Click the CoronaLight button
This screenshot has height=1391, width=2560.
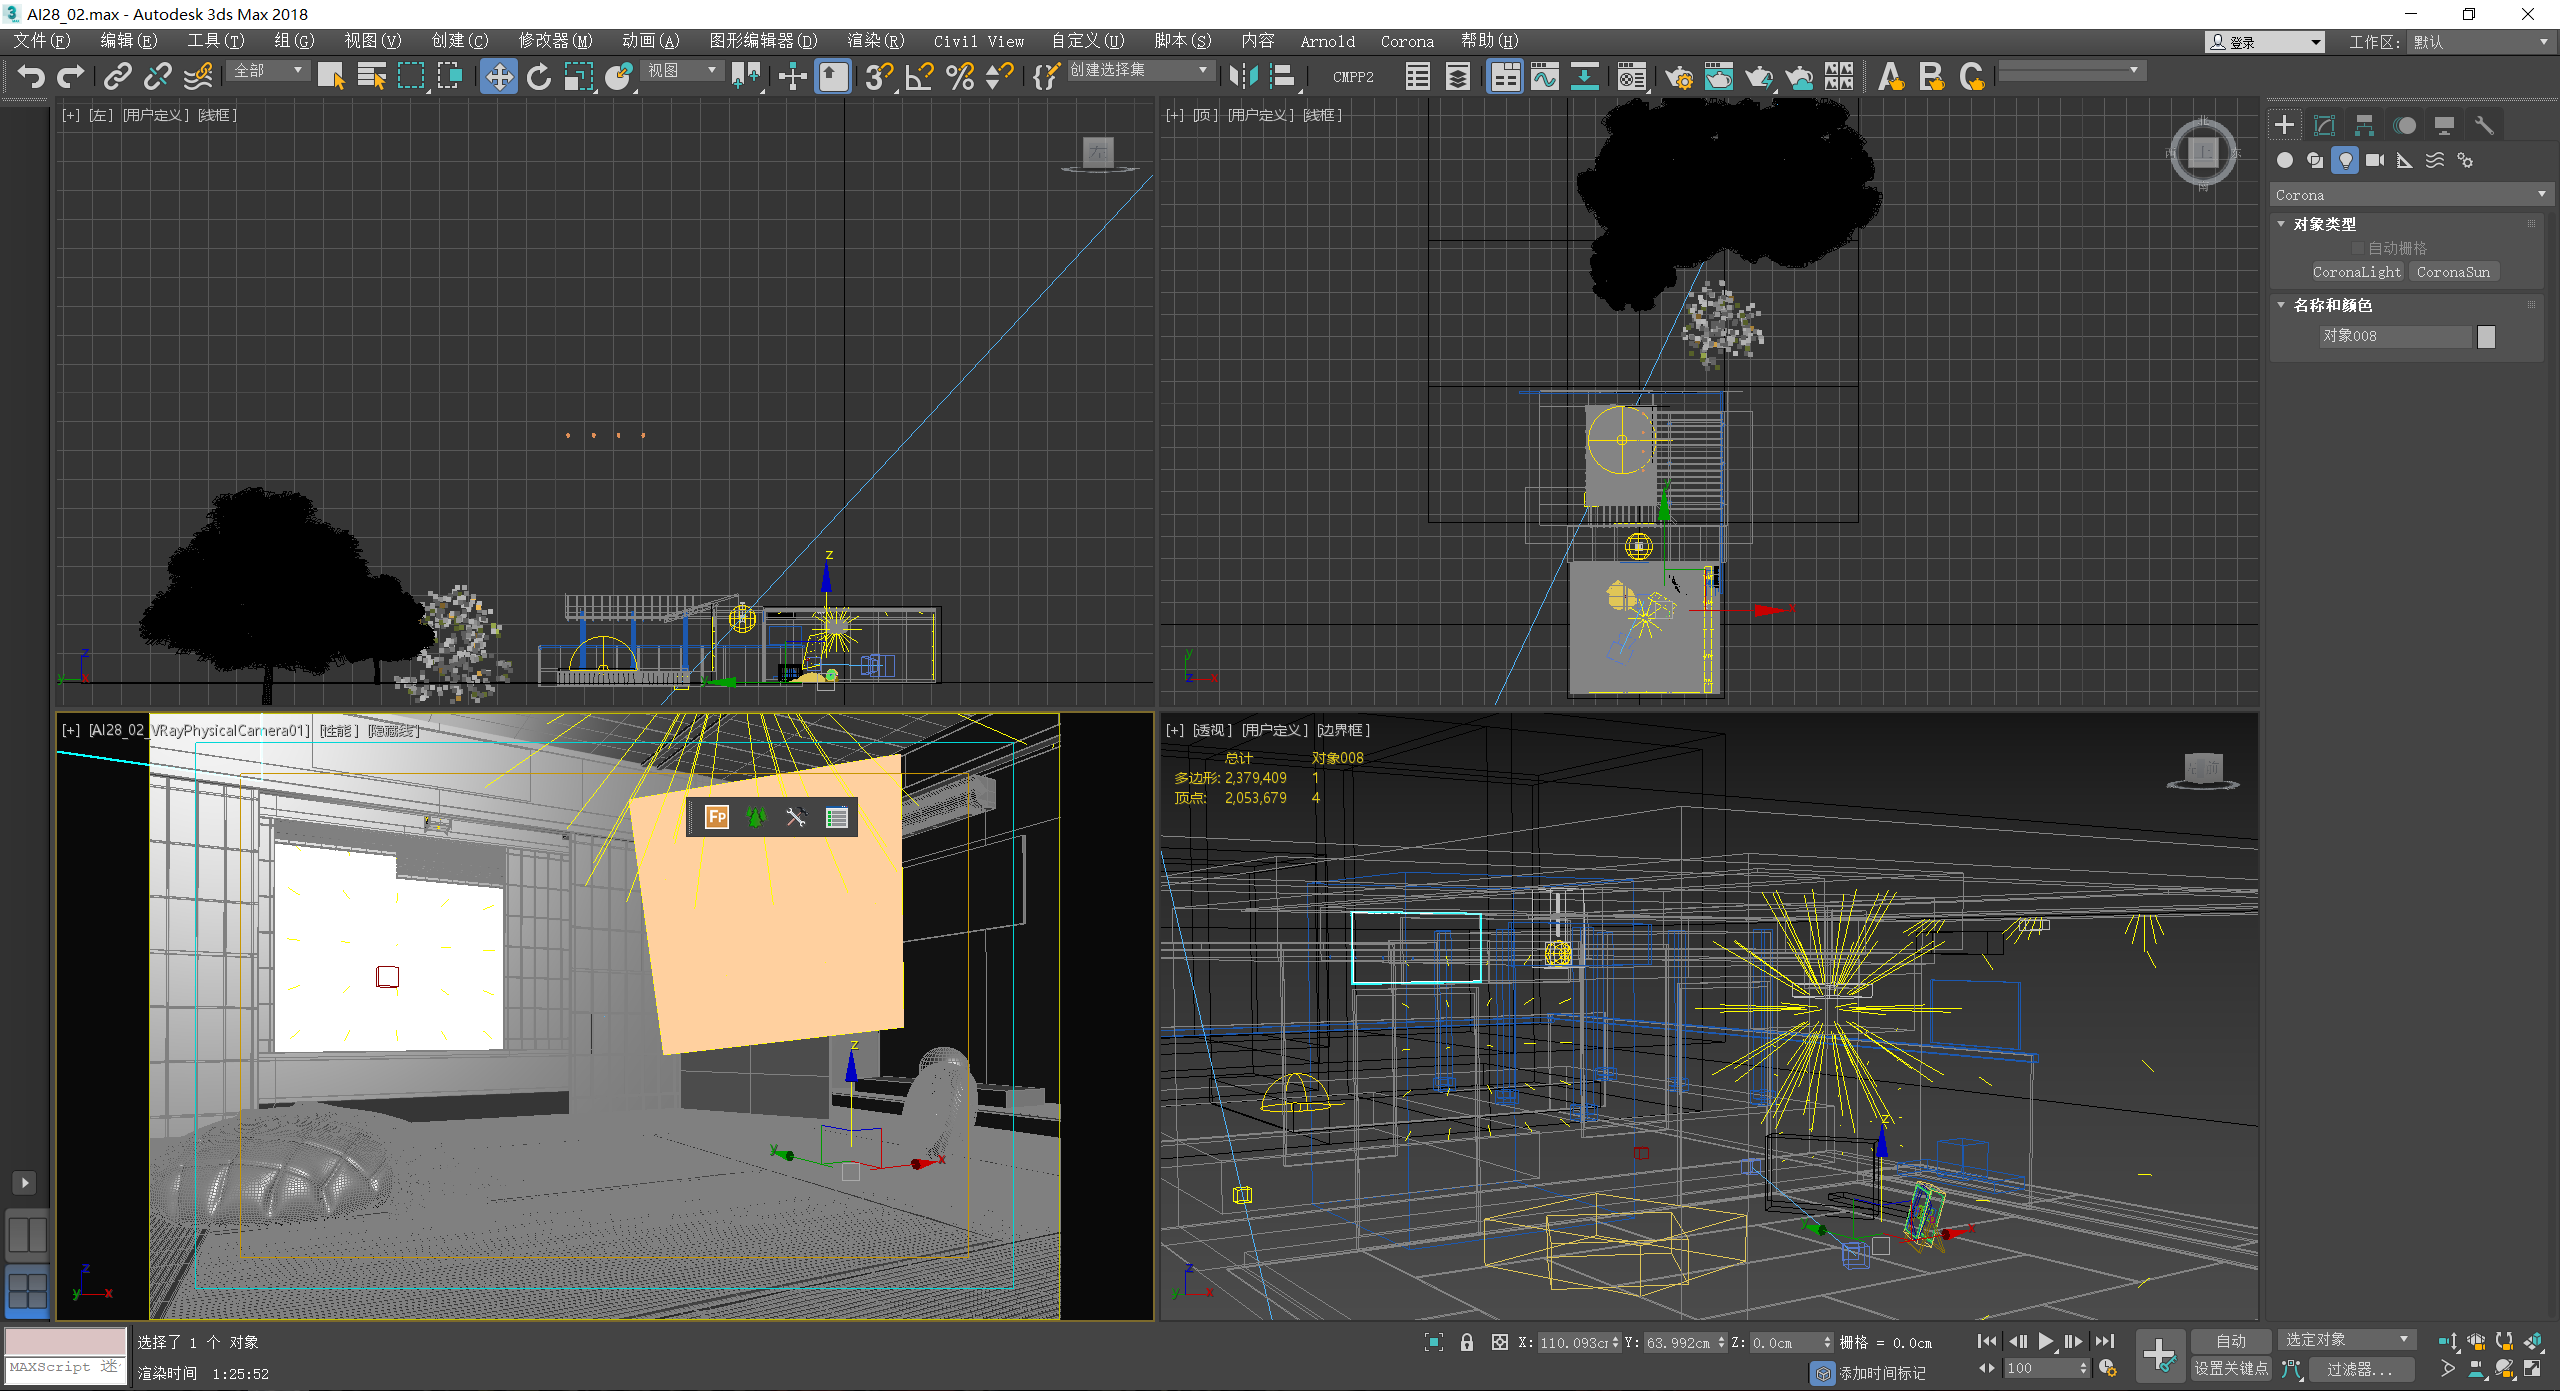[2356, 272]
